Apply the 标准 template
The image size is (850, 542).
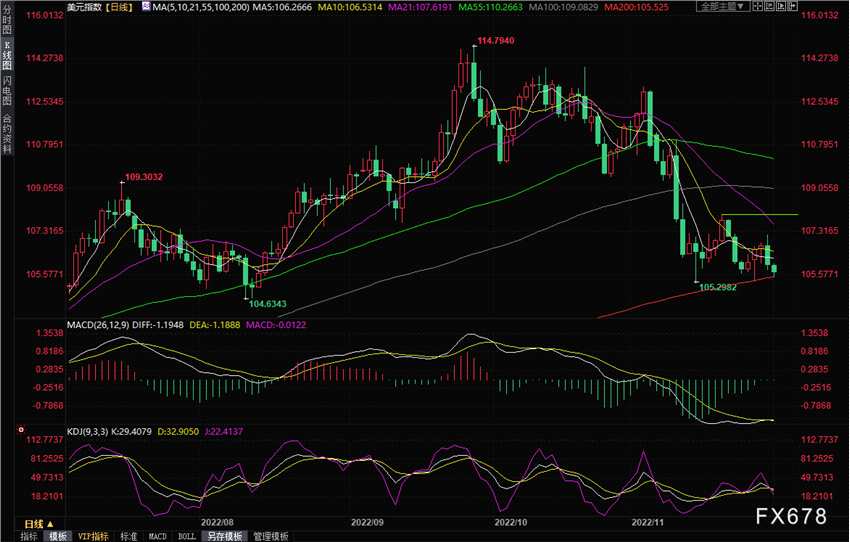pos(128,536)
